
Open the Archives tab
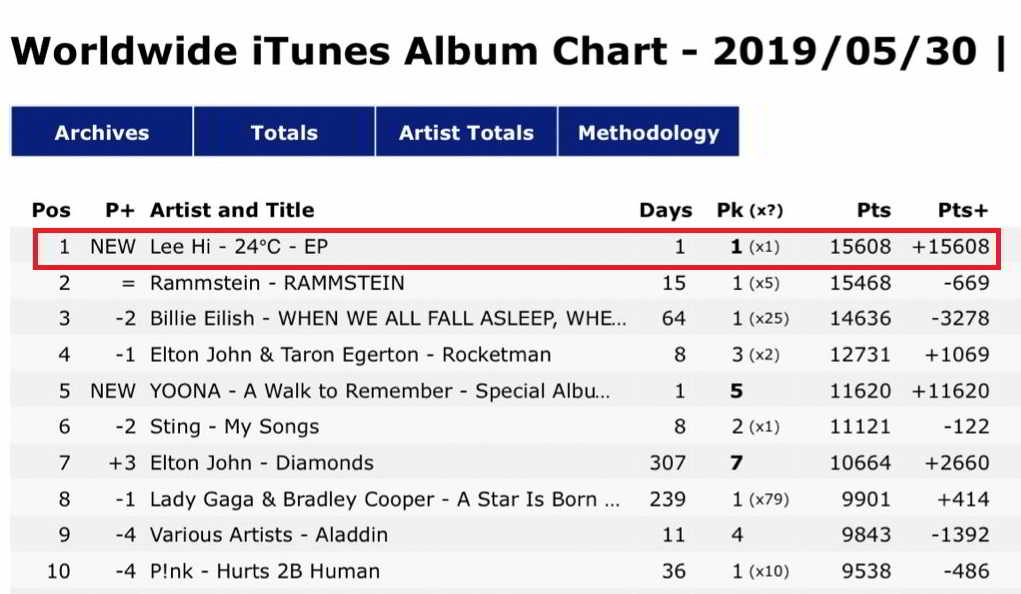pyautogui.click(x=102, y=133)
